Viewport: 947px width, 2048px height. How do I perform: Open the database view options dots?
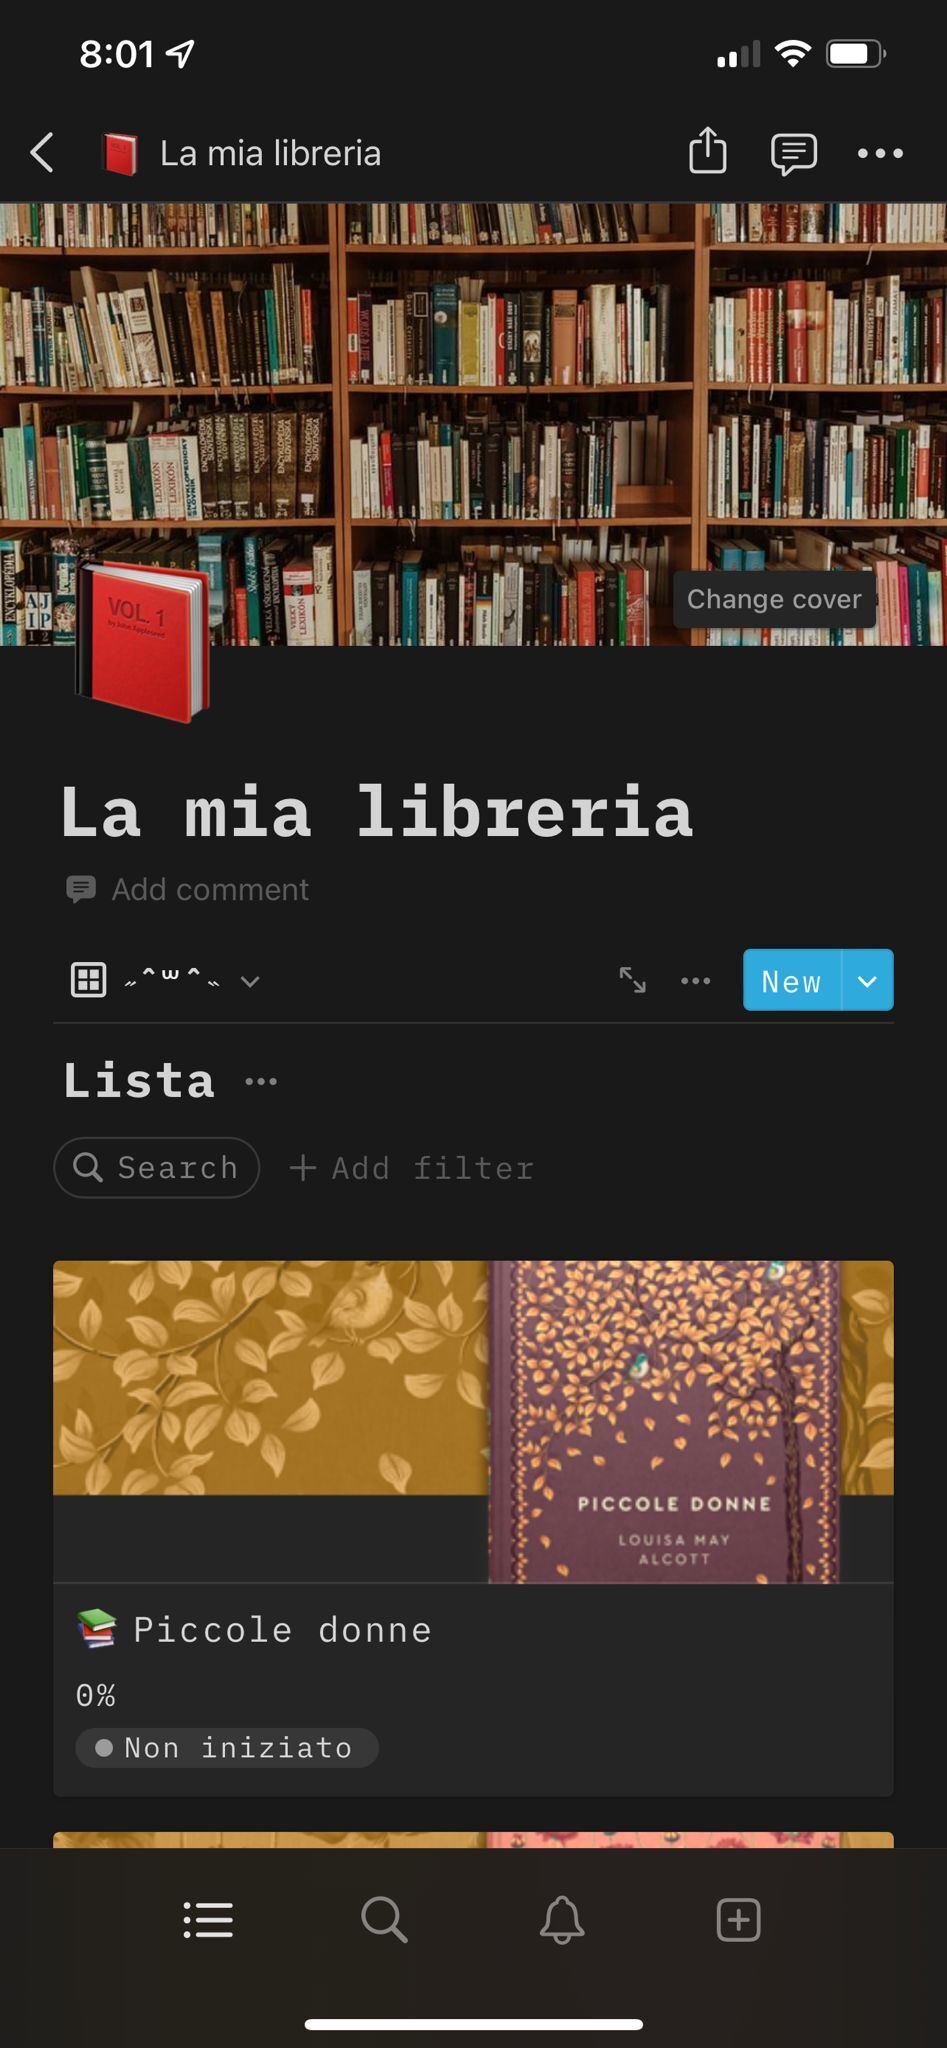click(x=695, y=980)
